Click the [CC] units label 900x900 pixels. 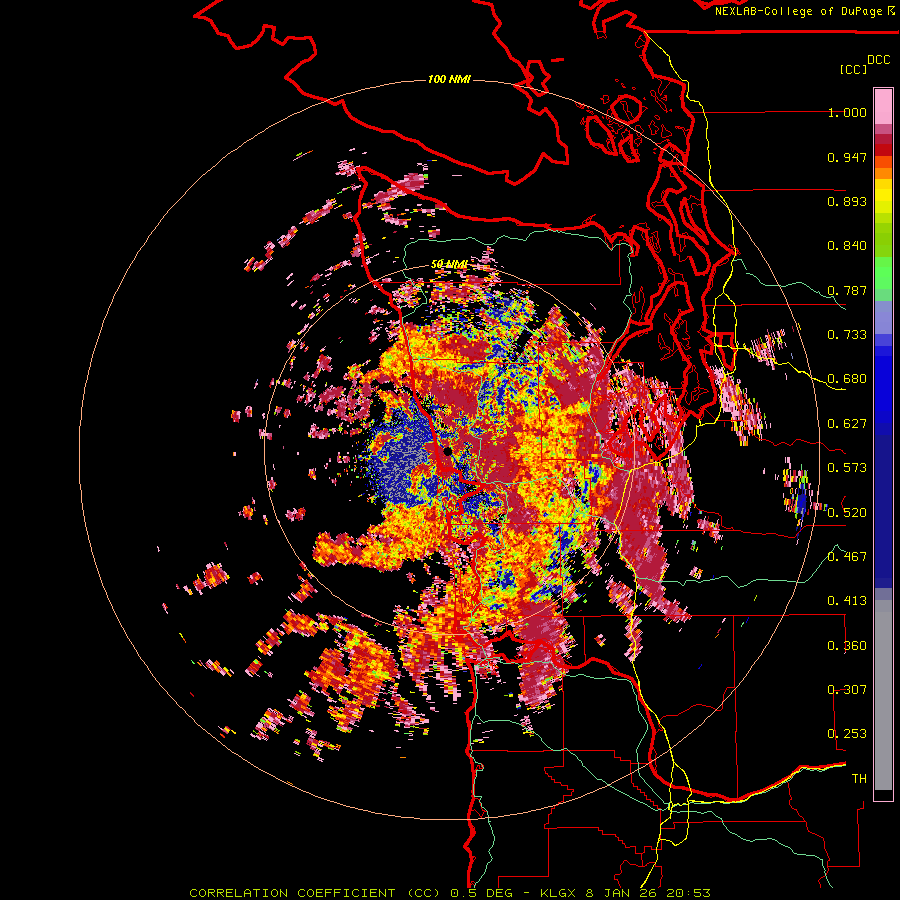click(853, 69)
